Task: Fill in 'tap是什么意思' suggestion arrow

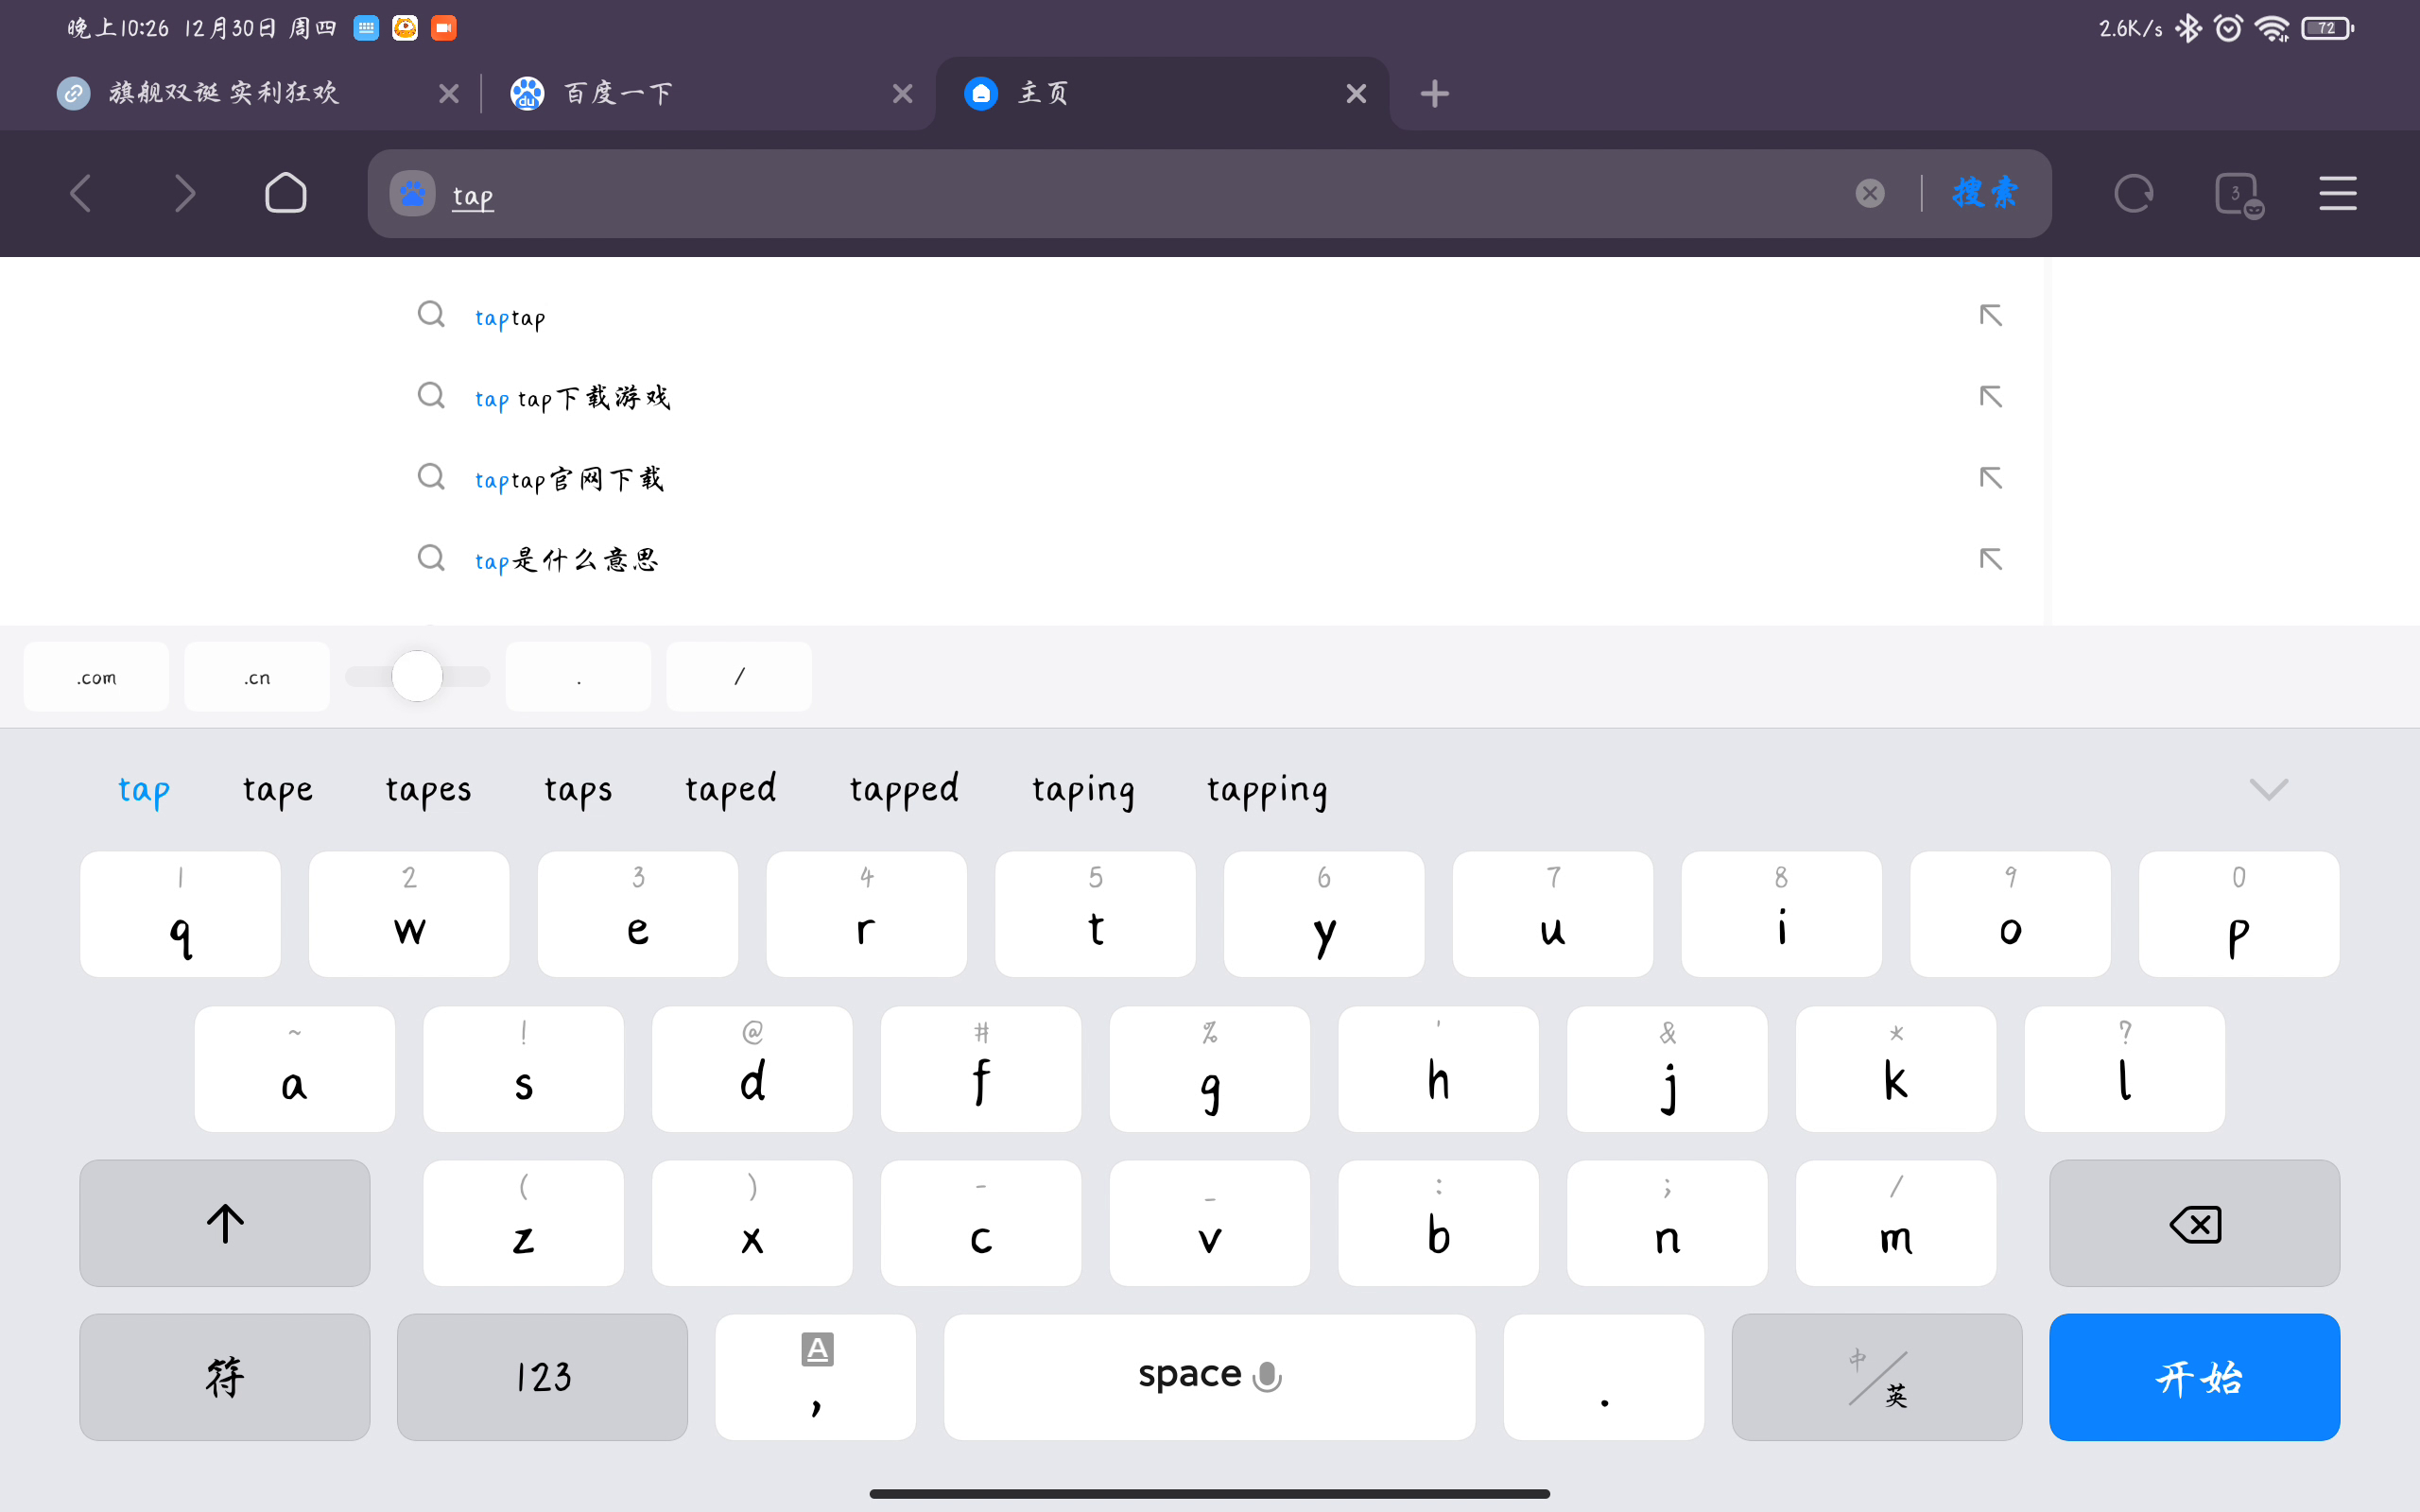Action: click(x=1990, y=559)
